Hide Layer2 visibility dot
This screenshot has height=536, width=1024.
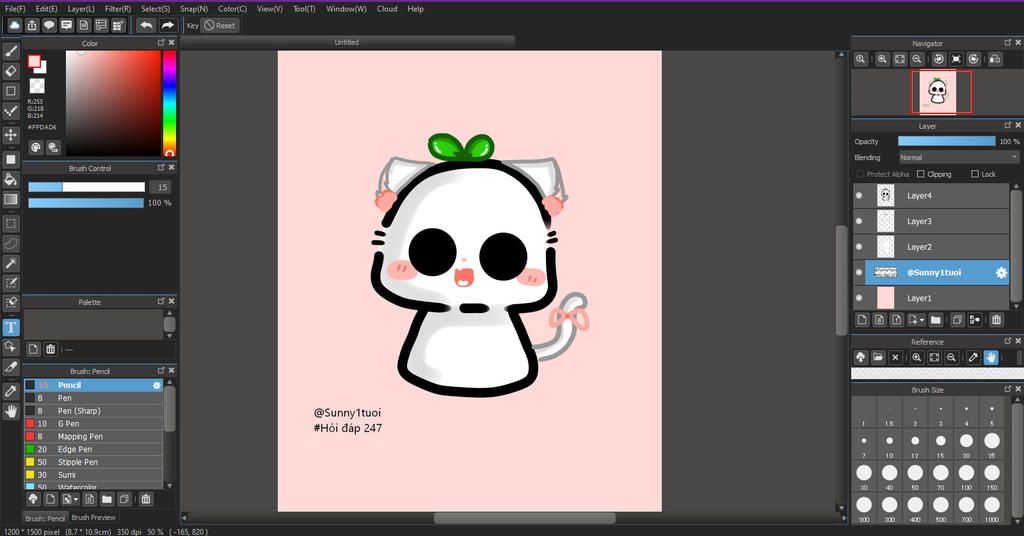pyautogui.click(x=859, y=247)
